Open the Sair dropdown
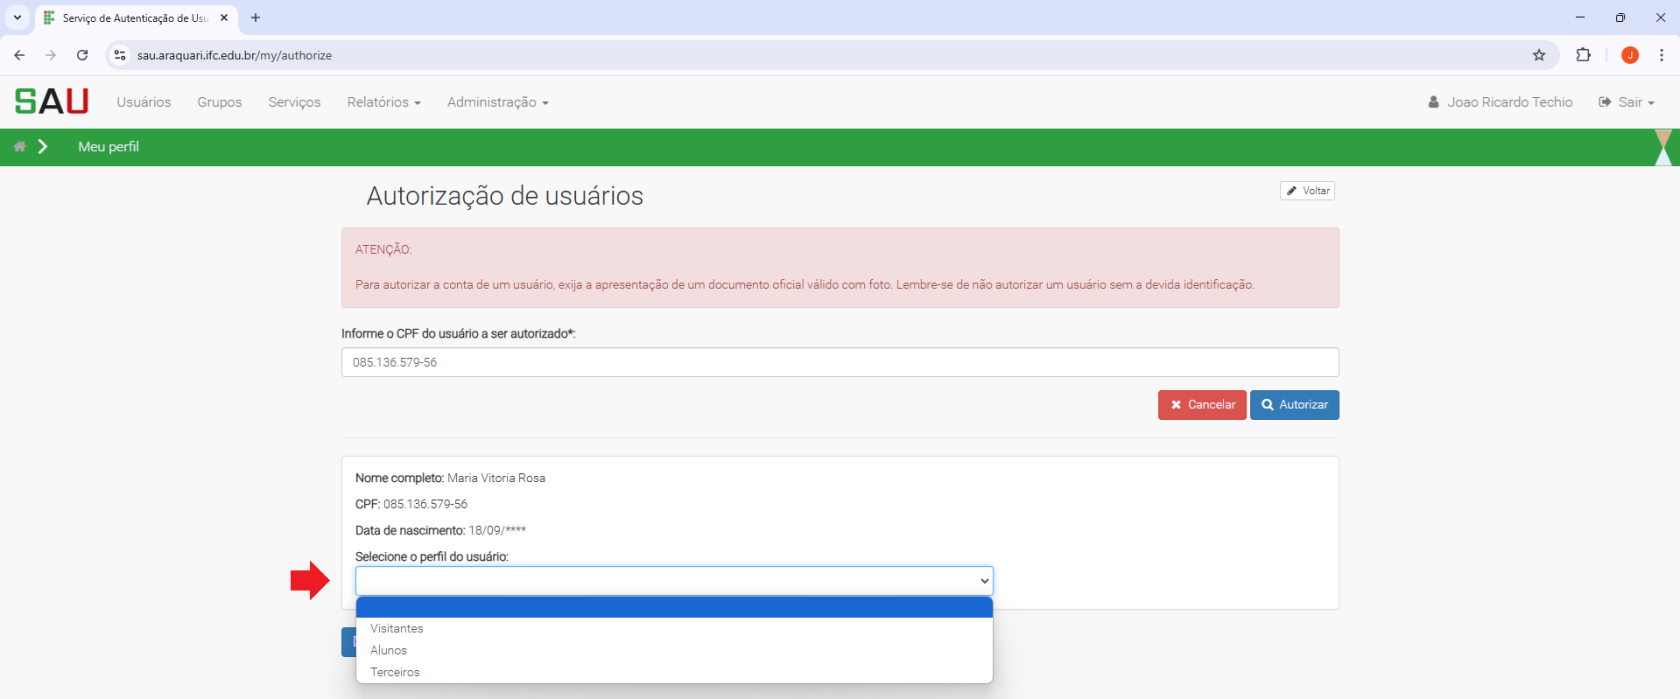This screenshot has width=1680, height=699. click(1627, 102)
